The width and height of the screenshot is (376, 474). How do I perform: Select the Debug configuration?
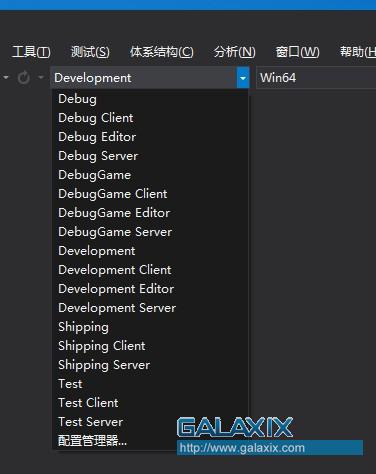[150, 99]
